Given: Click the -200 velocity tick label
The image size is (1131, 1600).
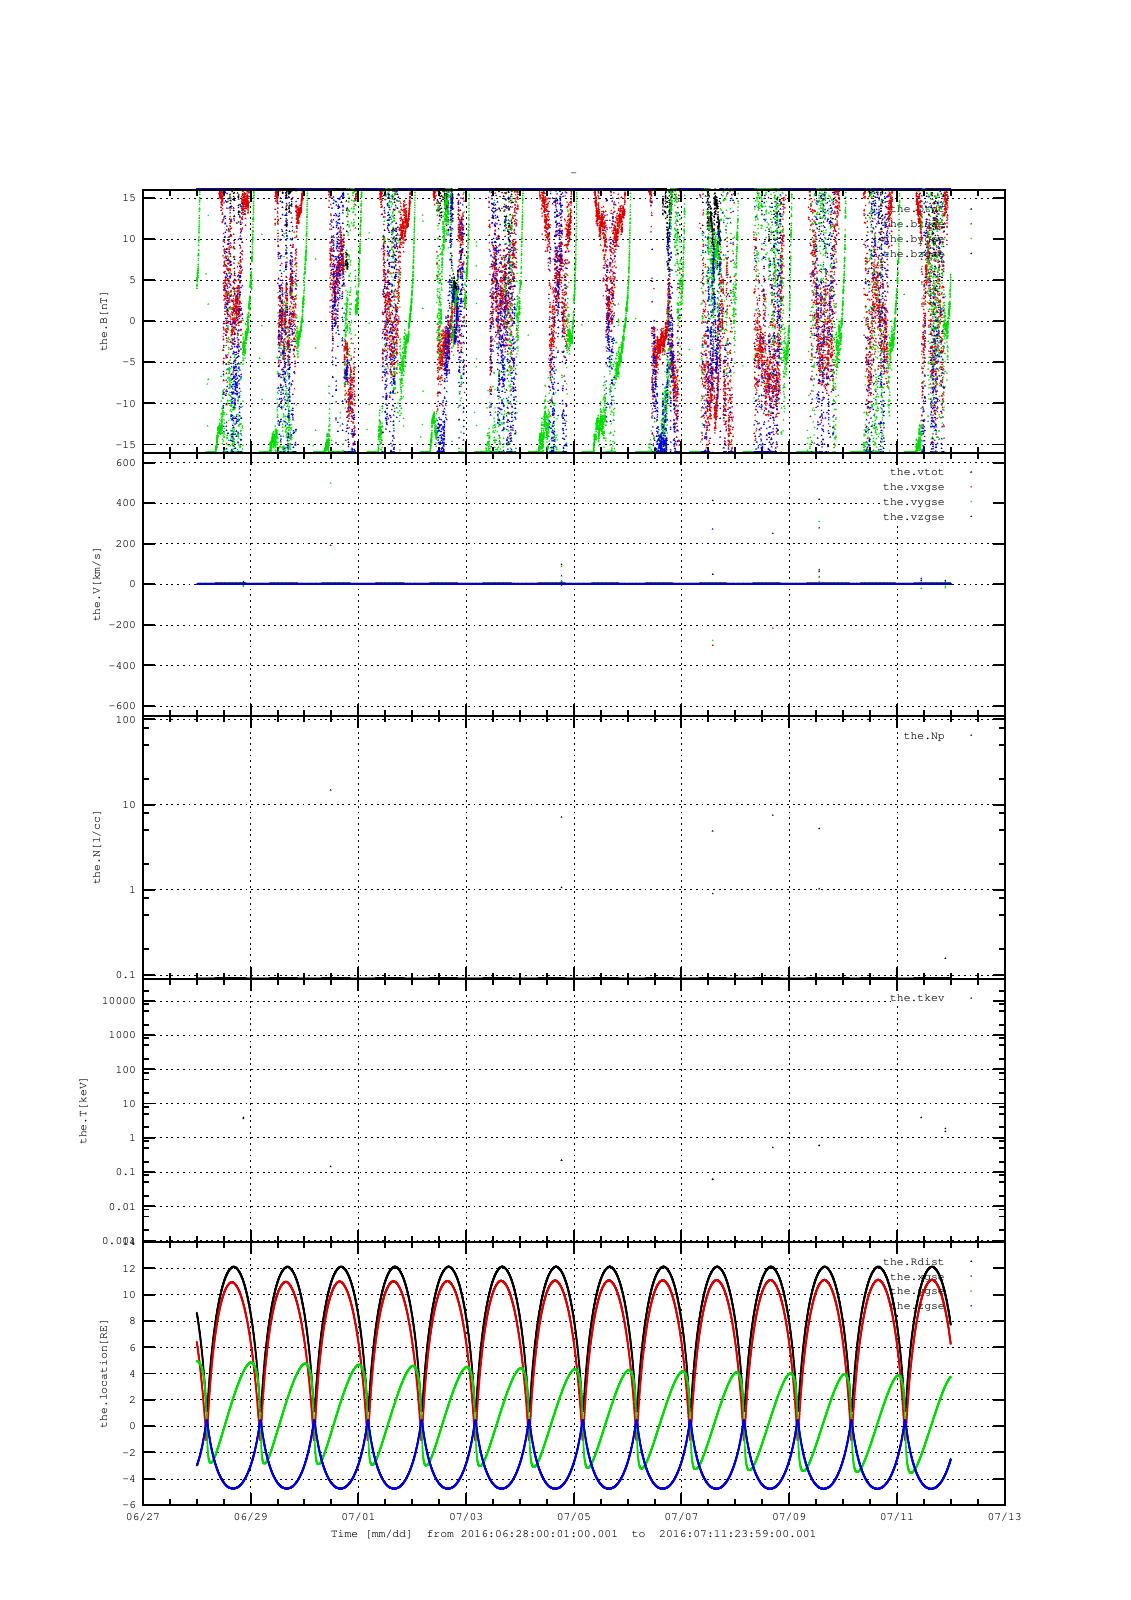Looking at the screenshot, I should (x=122, y=625).
